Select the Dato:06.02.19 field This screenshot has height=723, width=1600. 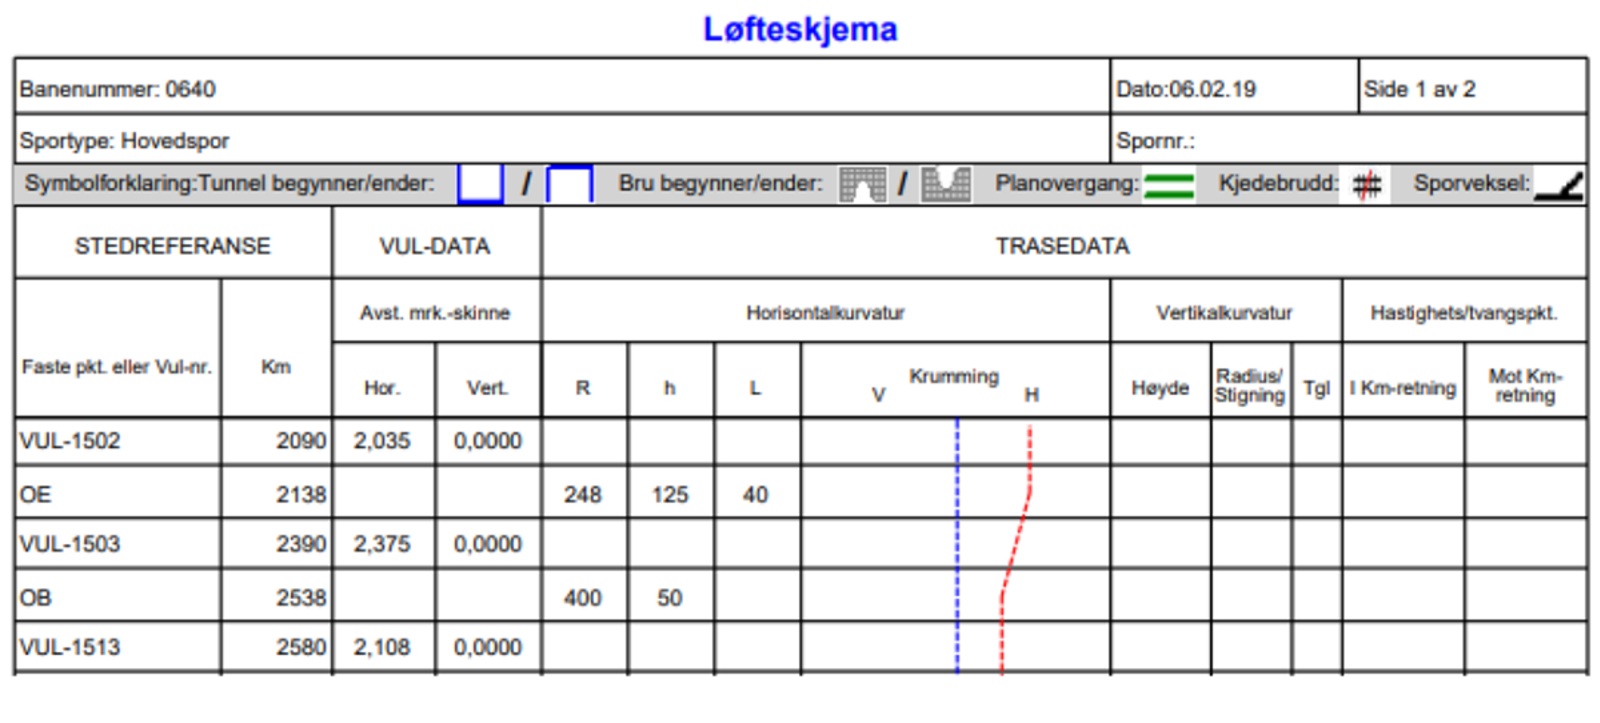click(x=1234, y=88)
